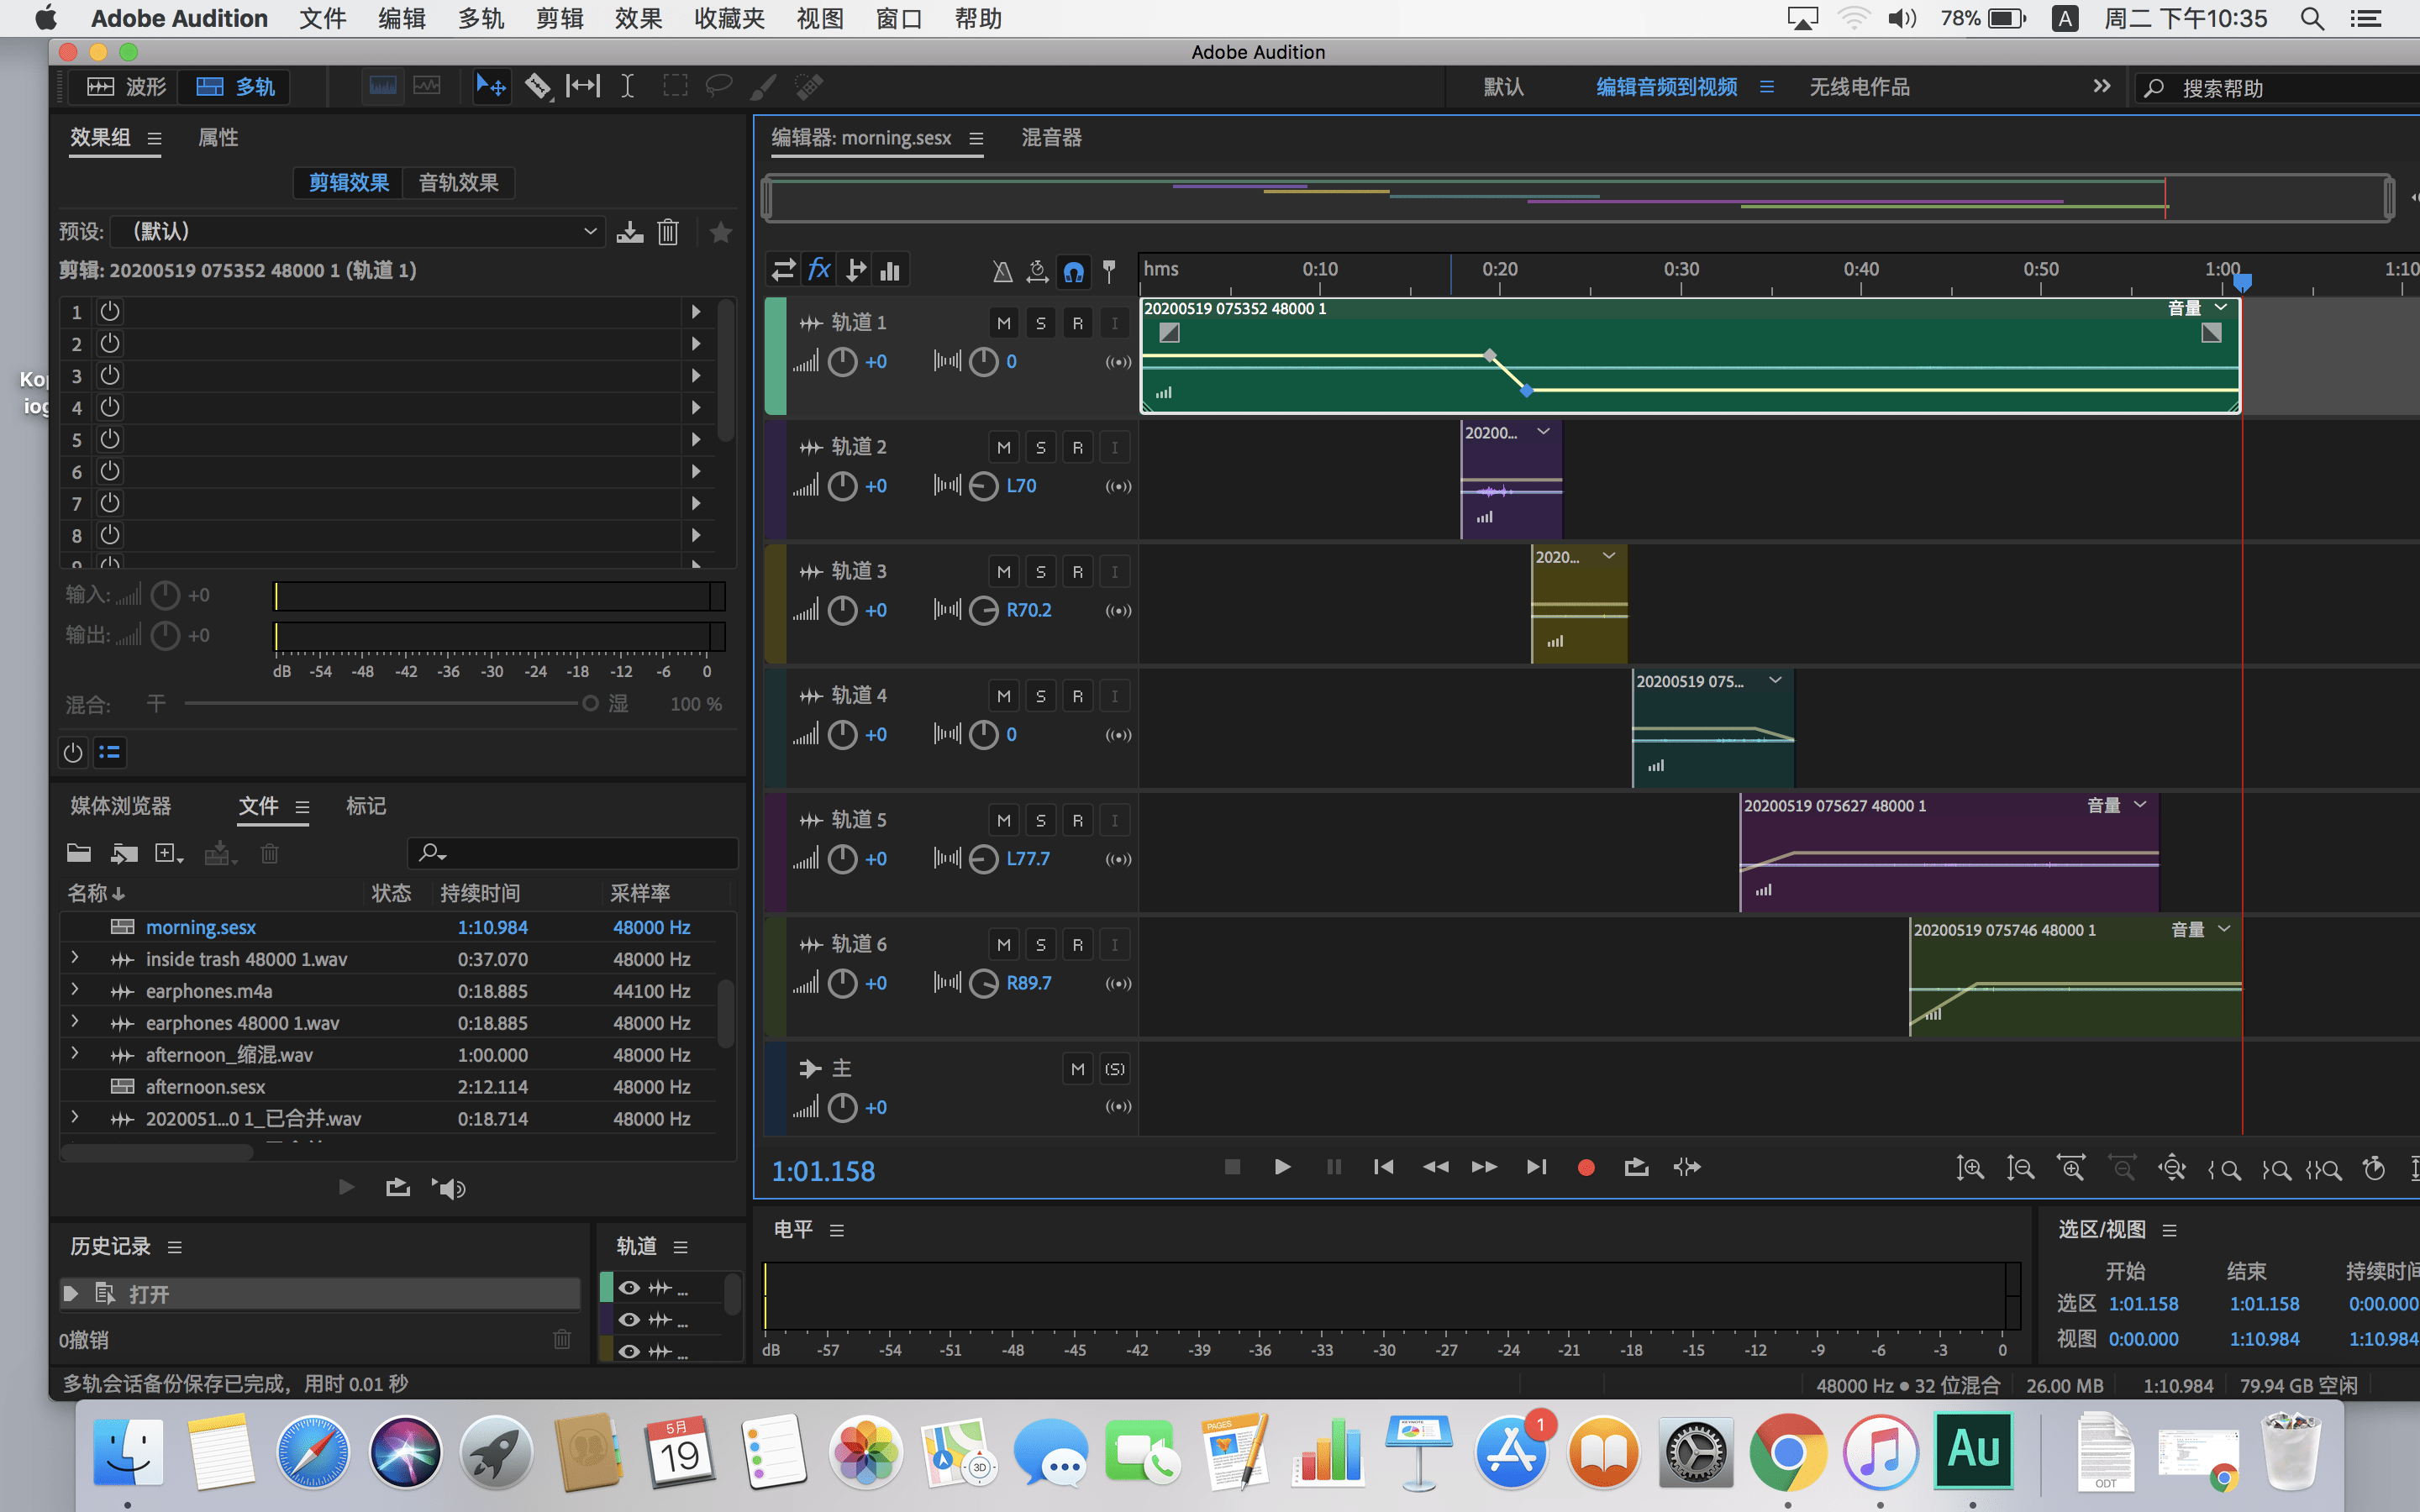Toggle autoplay speaker icon in Files panel
Viewport: 2420px width, 1512px height.
[449, 1188]
